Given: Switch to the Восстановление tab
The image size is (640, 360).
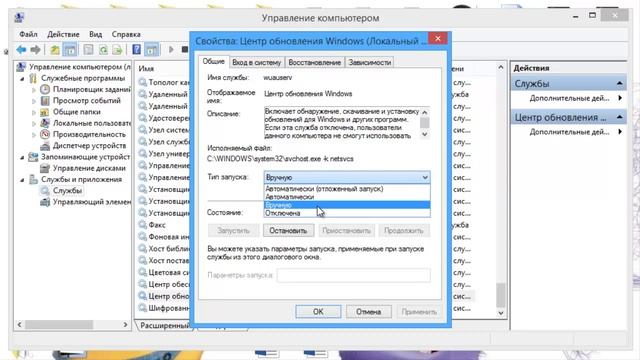Looking at the screenshot, I should [315, 62].
